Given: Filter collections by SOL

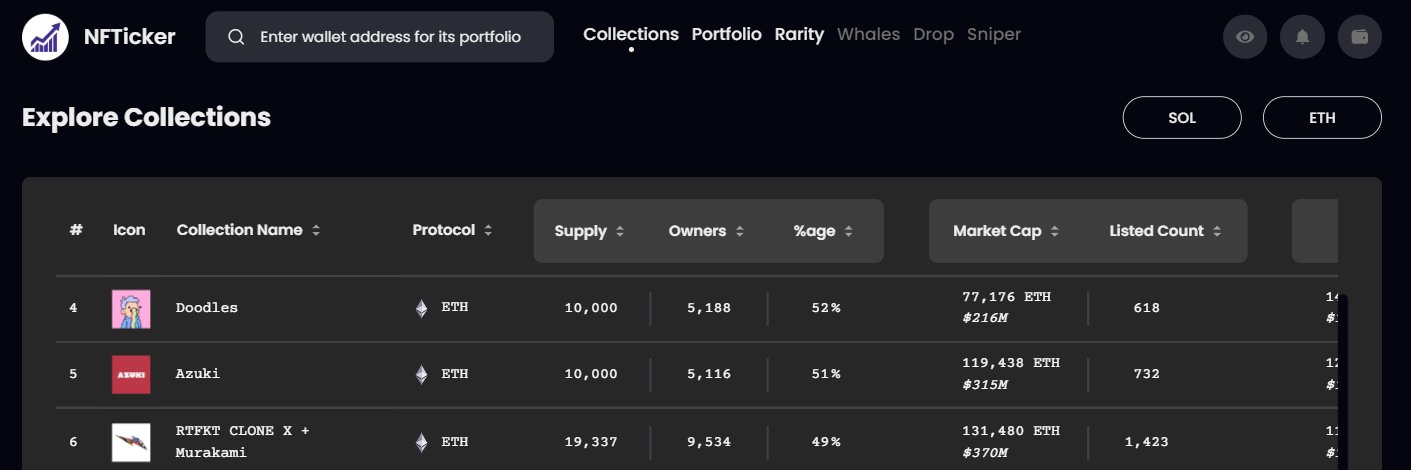Looking at the screenshot, I should click(1182, 118).
